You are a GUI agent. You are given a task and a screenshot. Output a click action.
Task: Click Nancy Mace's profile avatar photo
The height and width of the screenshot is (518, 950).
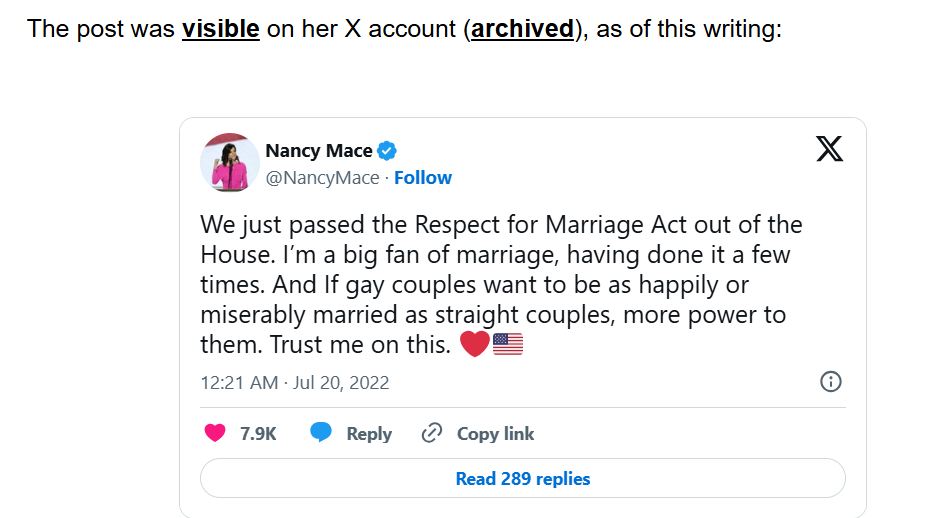[x=230, y=162]
